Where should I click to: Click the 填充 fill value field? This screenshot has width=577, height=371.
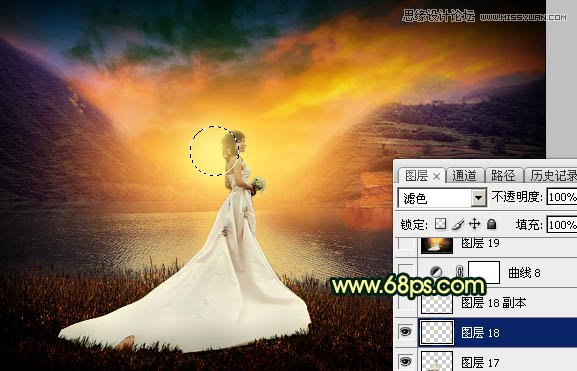pyautogui.click(x=562, y=225)
